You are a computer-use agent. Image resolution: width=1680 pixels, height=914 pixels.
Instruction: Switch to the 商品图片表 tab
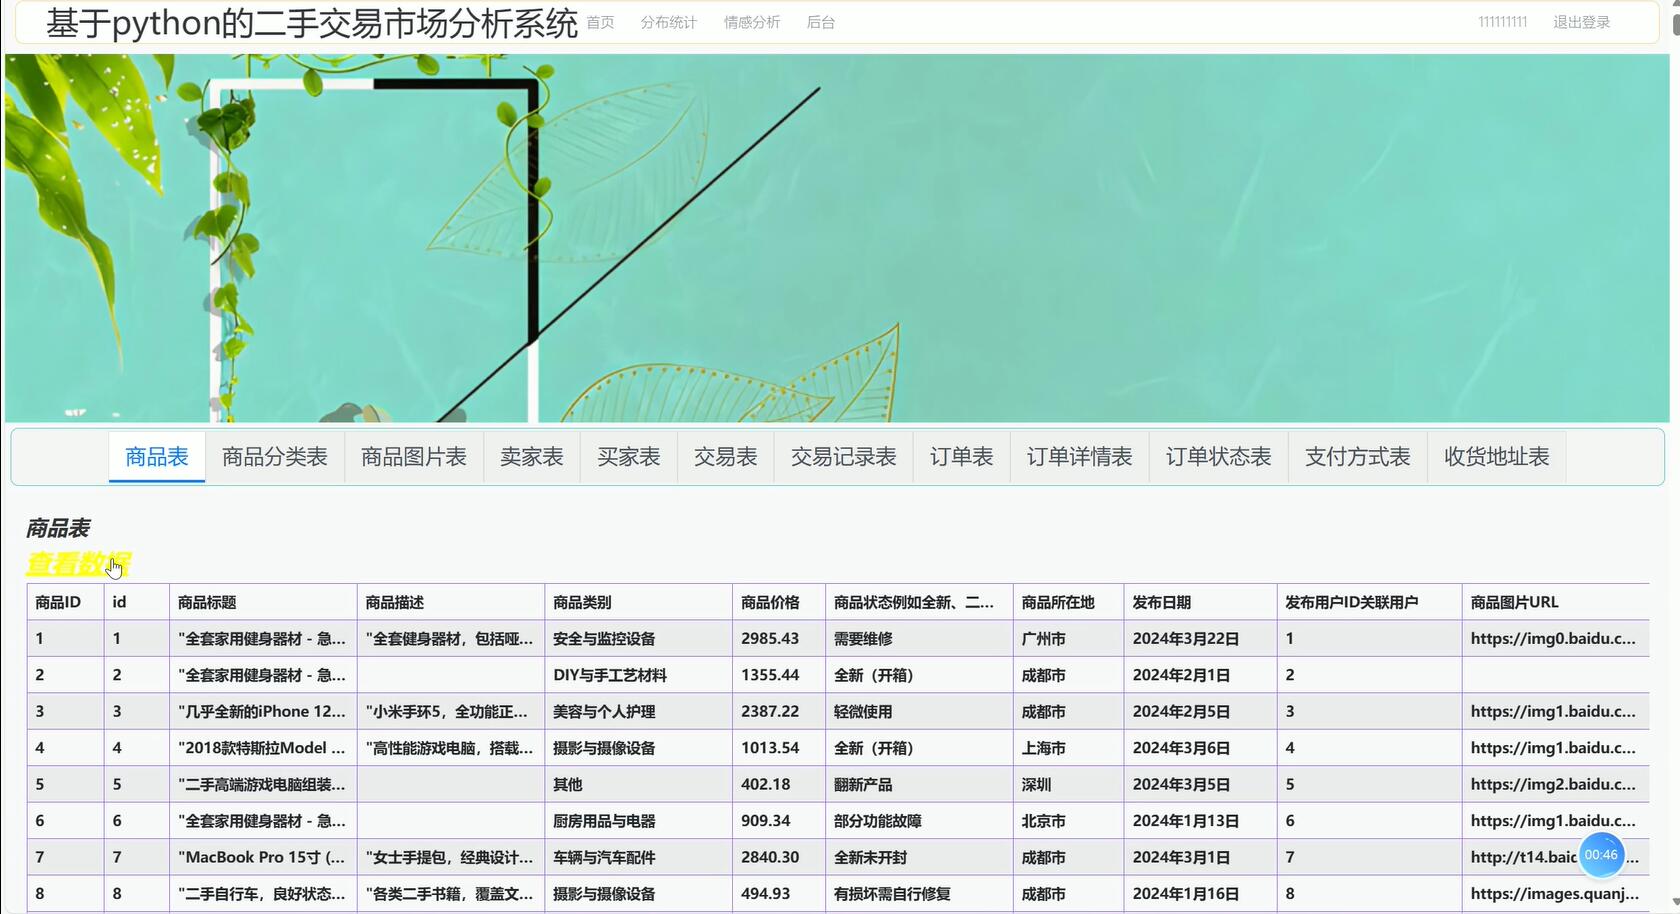point(413,456)
